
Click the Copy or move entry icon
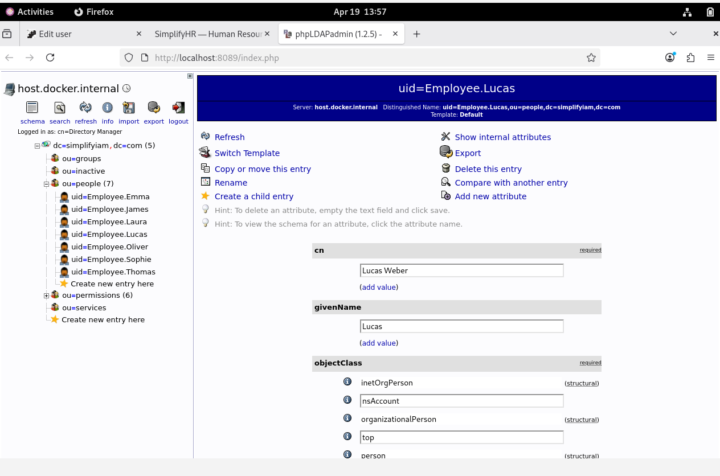tap(205, 168)
